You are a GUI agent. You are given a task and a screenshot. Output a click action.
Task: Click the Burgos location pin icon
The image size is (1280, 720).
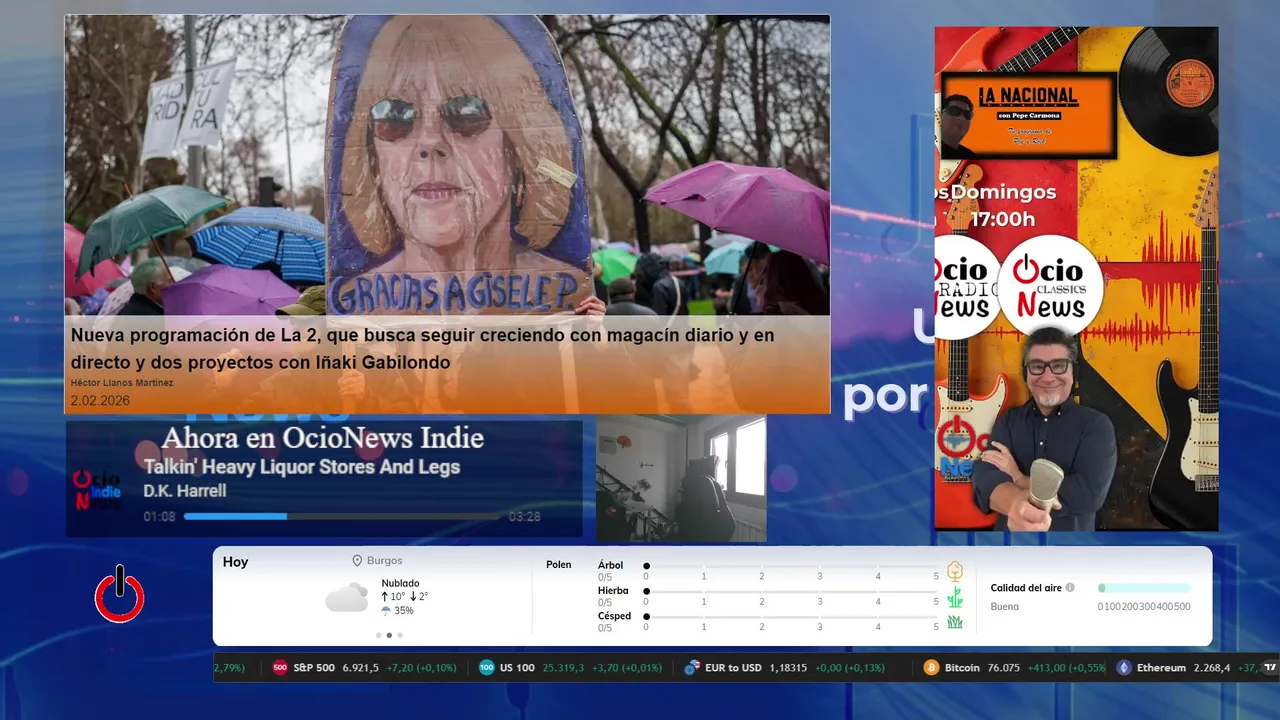[x=357, y=561]
